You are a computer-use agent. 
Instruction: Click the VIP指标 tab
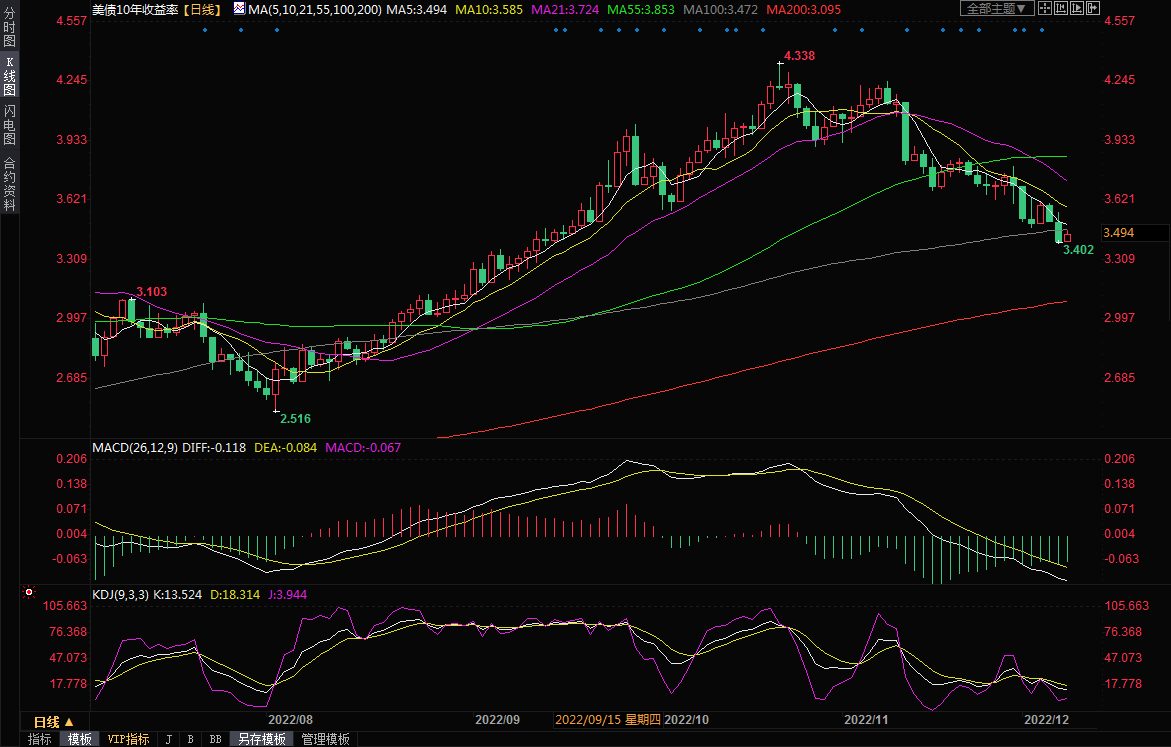point(128,740)
